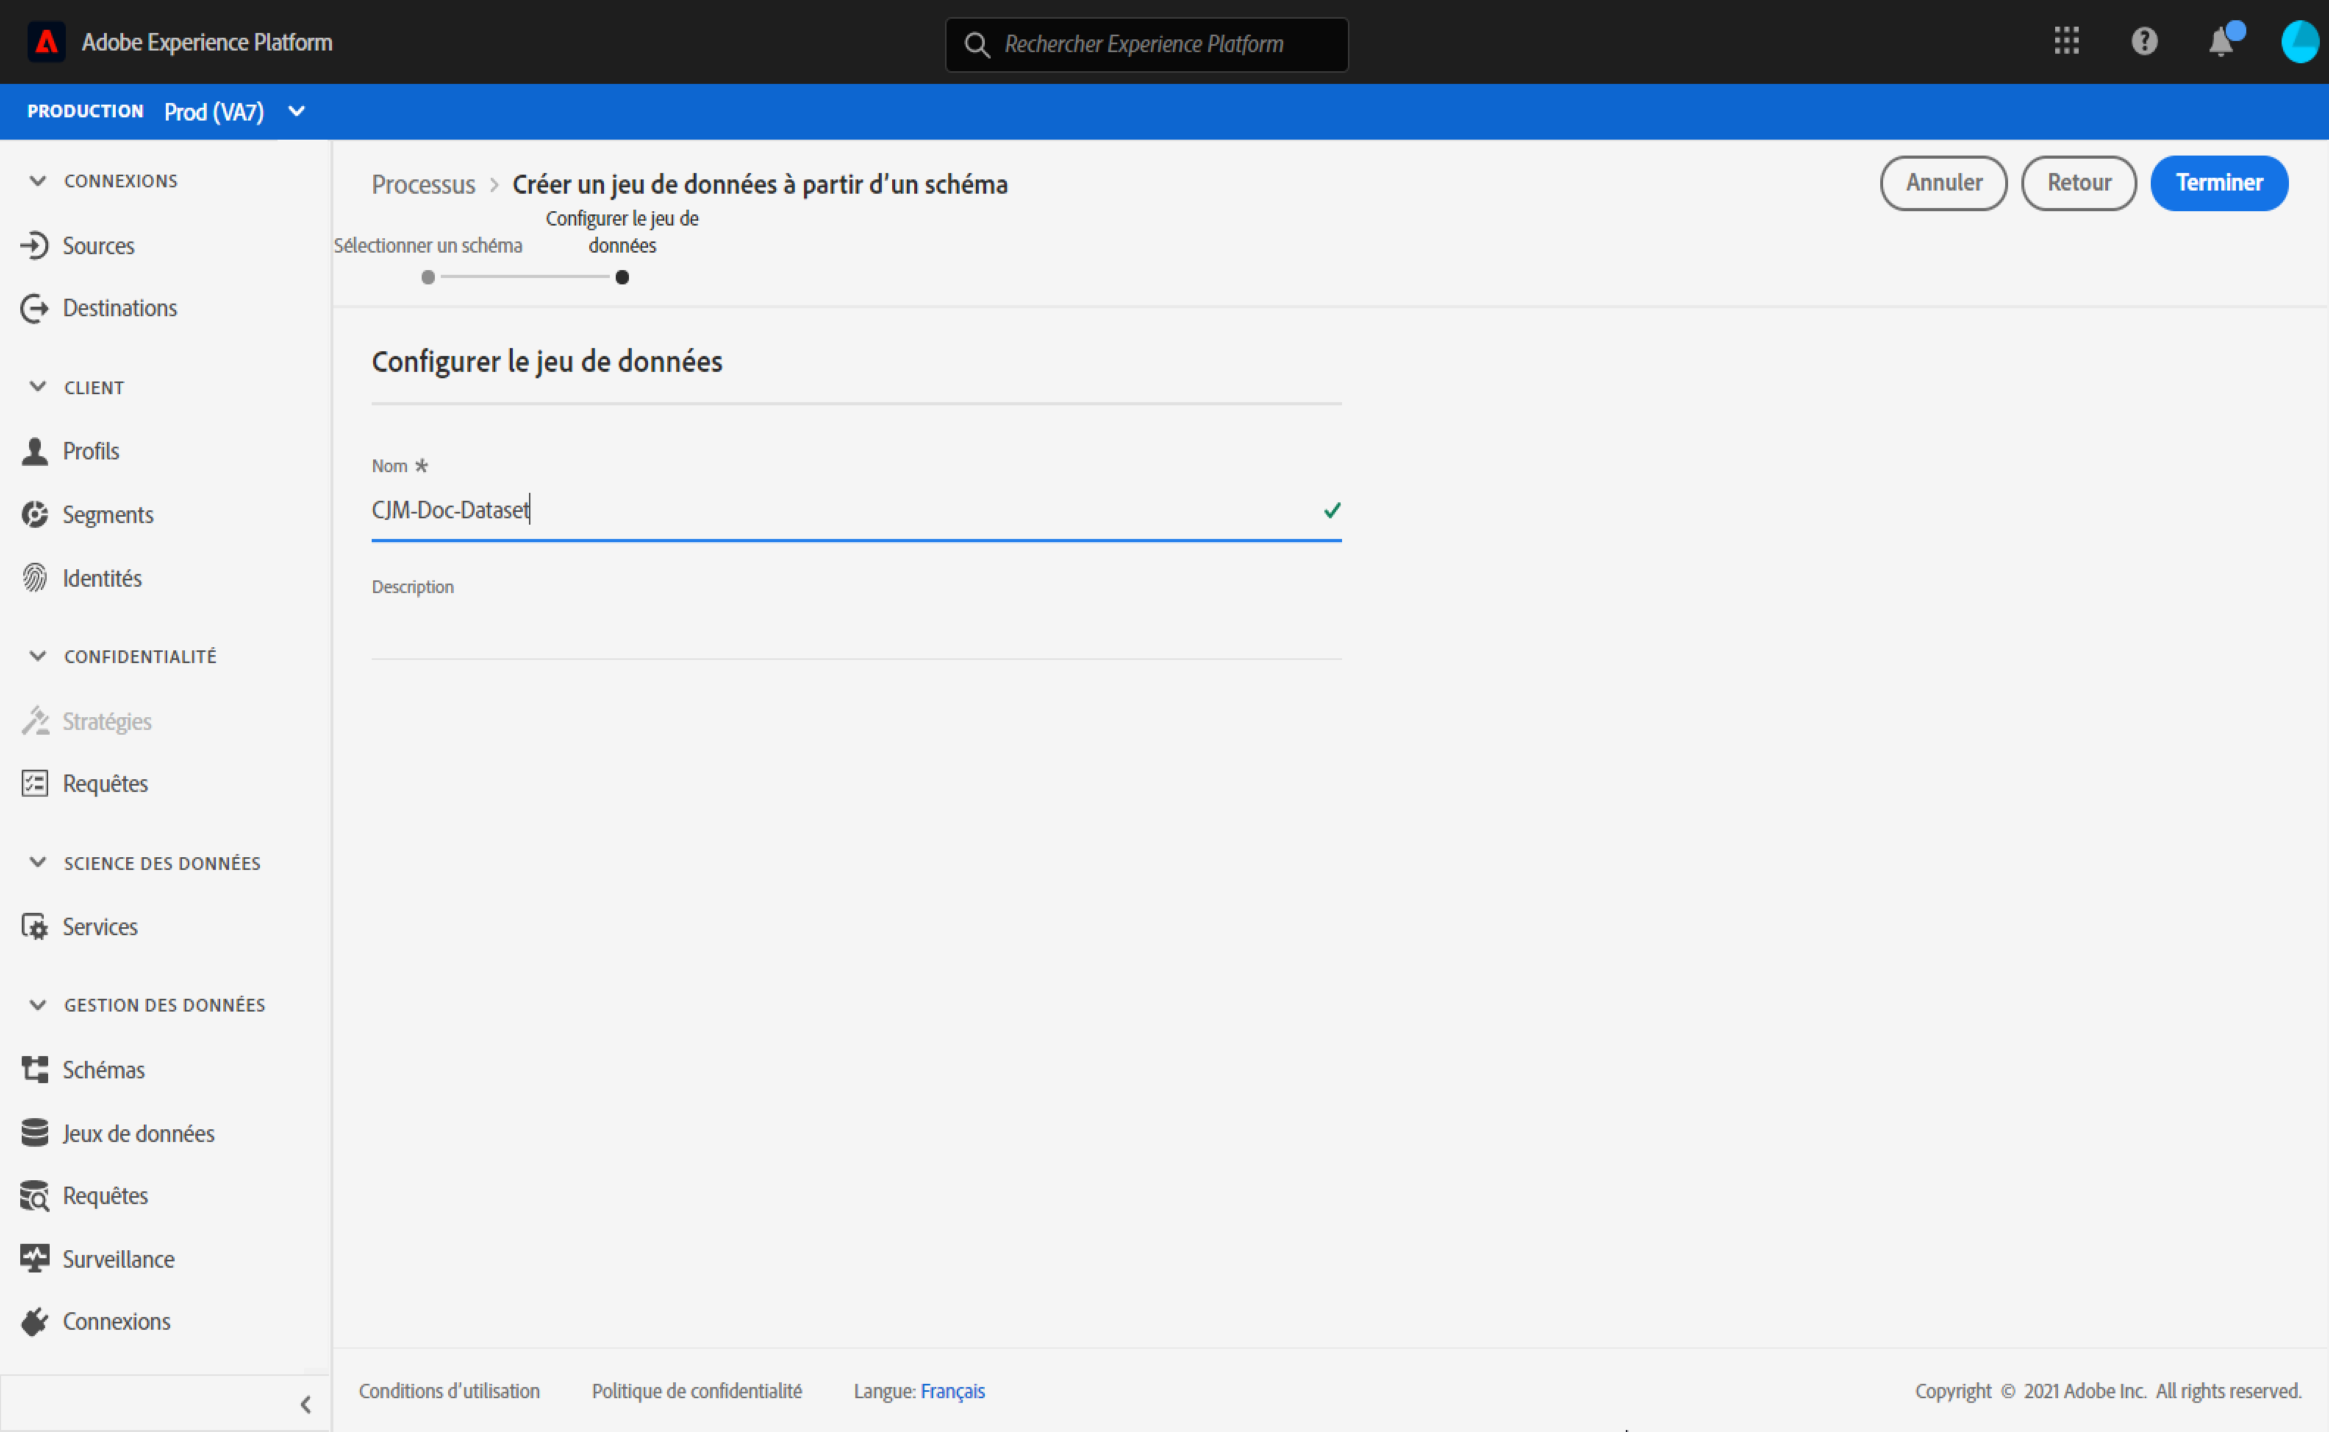Click the Terminer button

pos(2218,183)
